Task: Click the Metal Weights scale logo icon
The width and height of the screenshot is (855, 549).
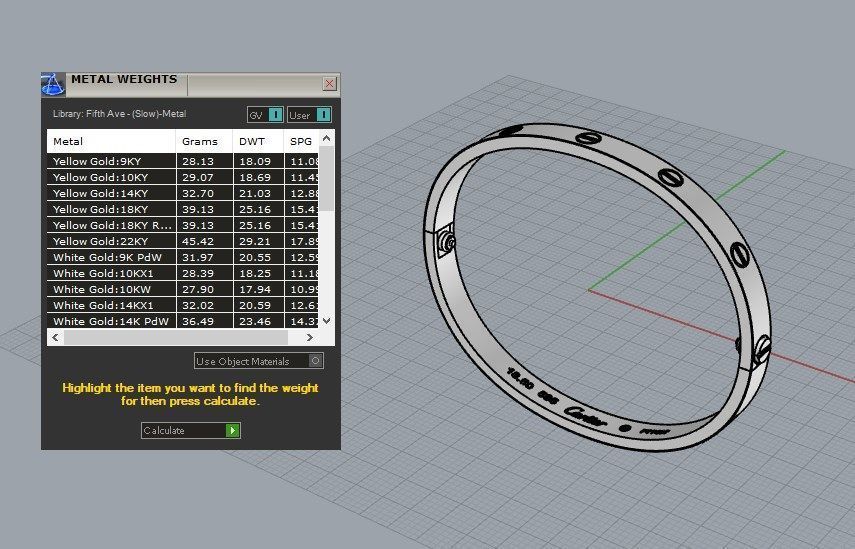Action: 52,84
